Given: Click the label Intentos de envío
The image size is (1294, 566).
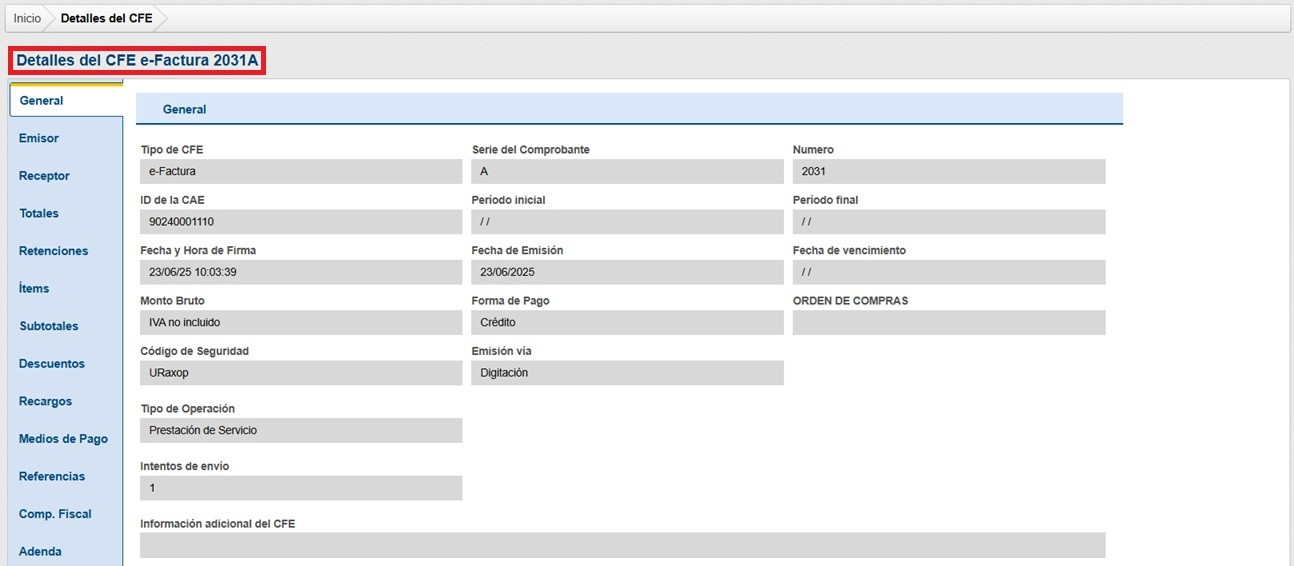Looking at the screenshot, I should click(x=184, y=466).
